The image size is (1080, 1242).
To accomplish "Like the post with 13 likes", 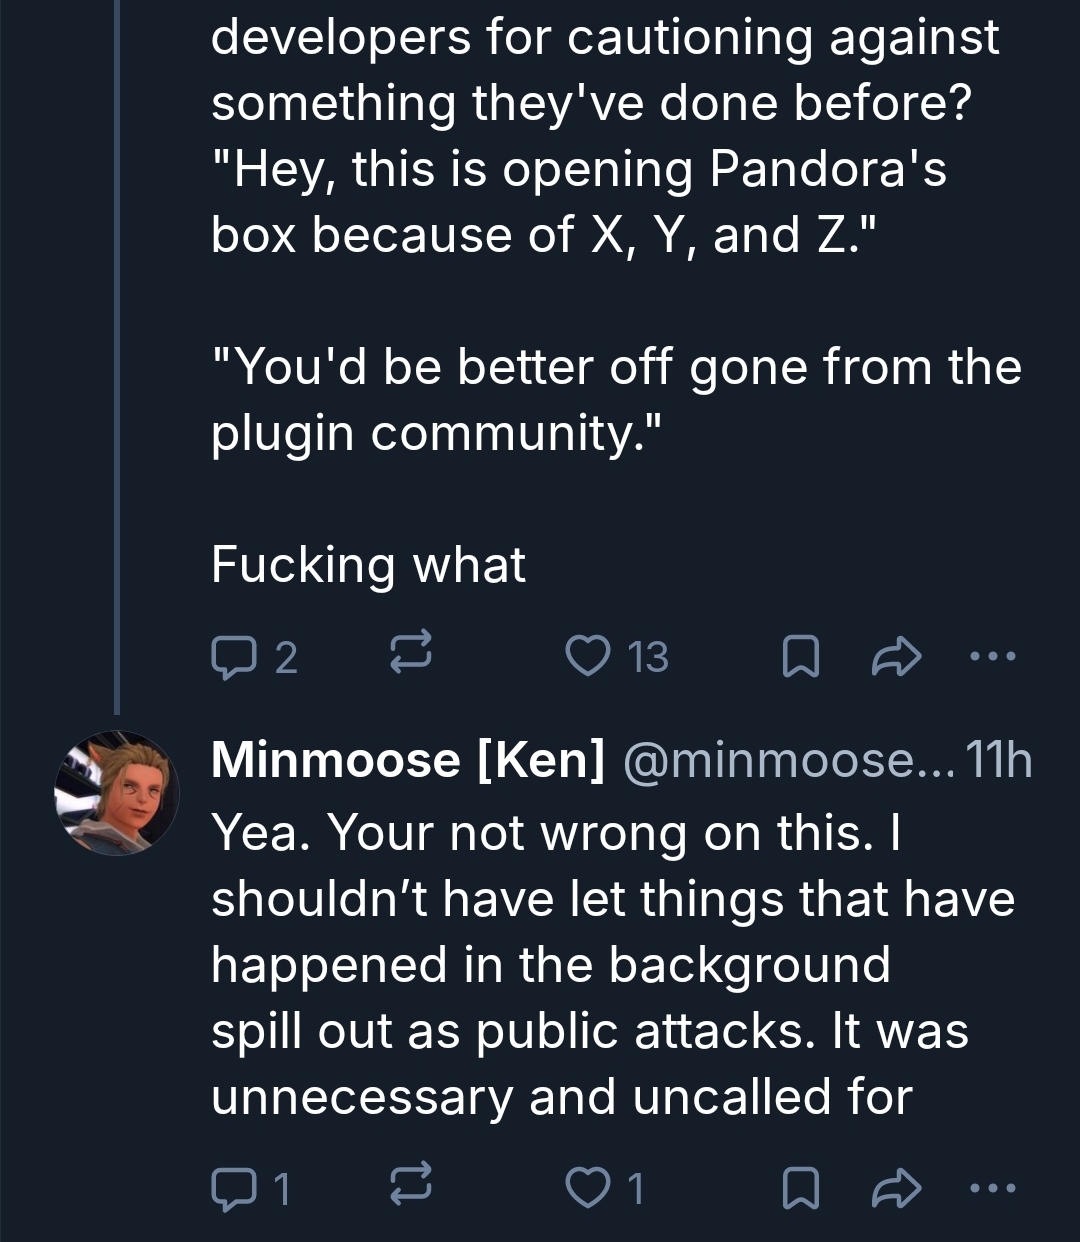I will (x=583, y=656).
